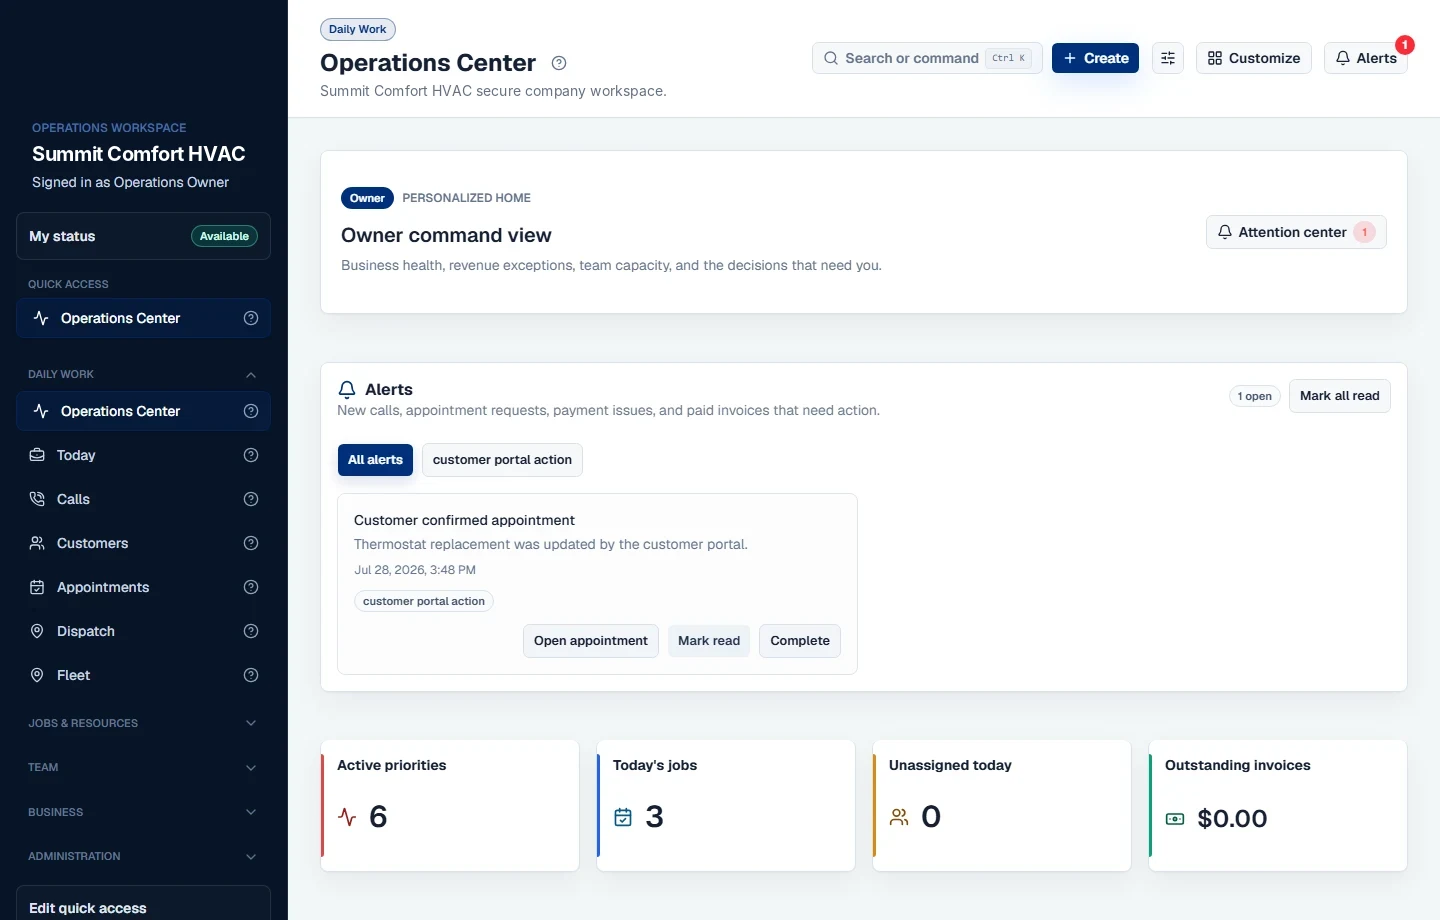Click the Customize button
Viewport: 1440px width, 920px height.
(x=1254, y=58)
